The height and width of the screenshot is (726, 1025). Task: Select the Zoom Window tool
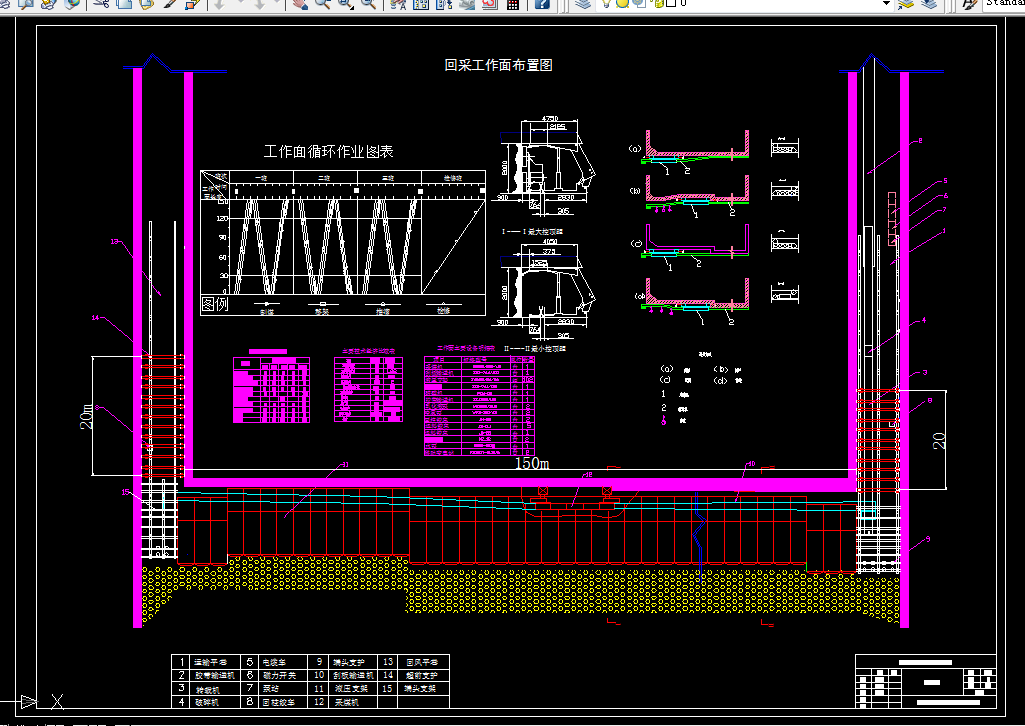coord(345,3)
